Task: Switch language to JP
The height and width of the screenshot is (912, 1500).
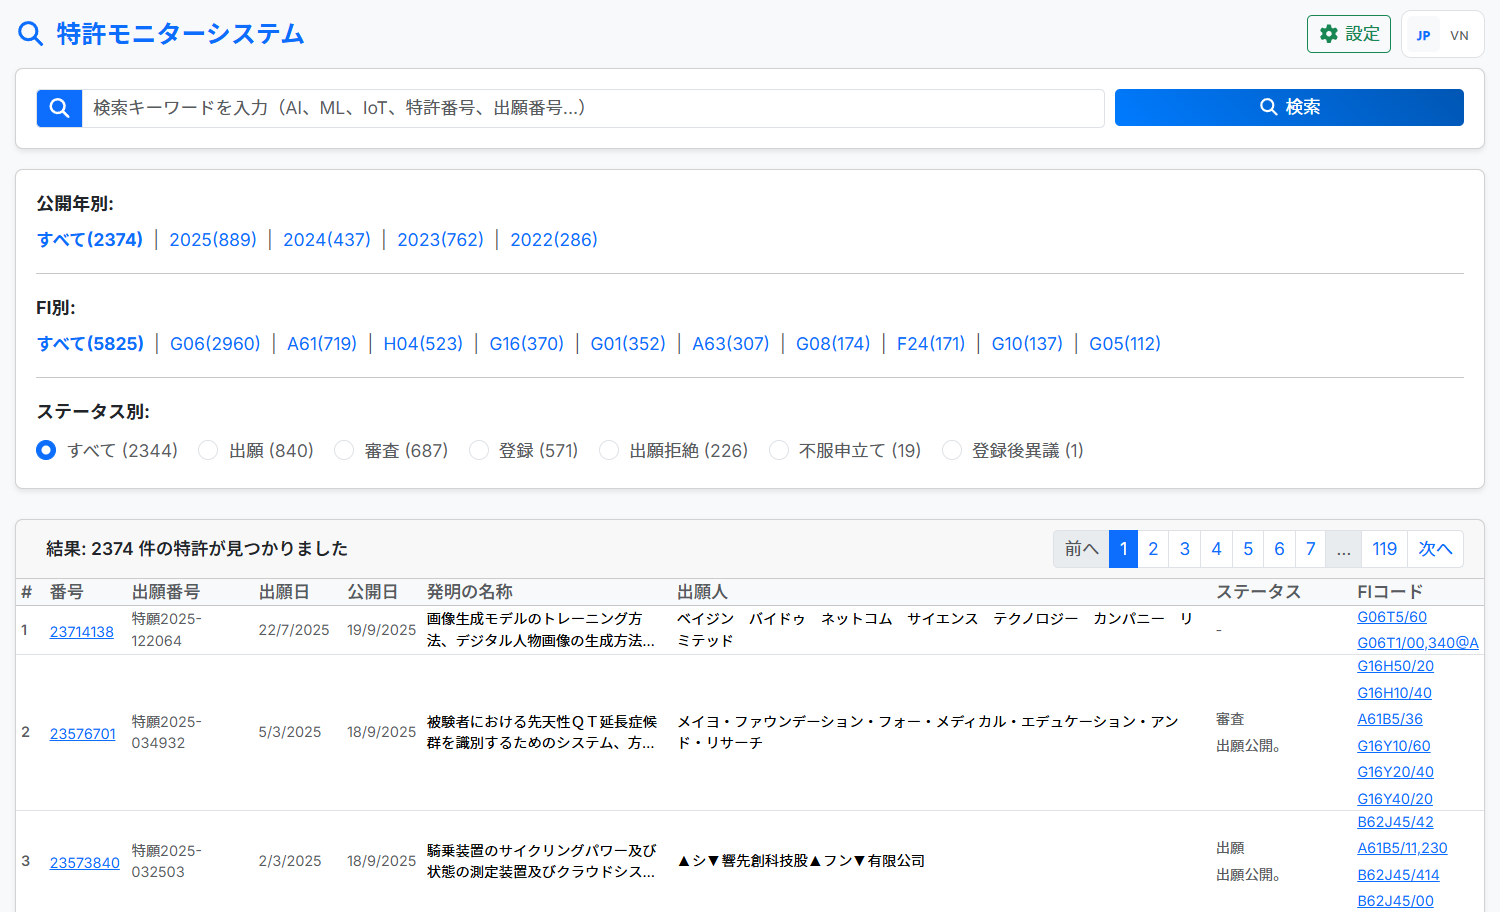Action: [x=1423, y=35]
